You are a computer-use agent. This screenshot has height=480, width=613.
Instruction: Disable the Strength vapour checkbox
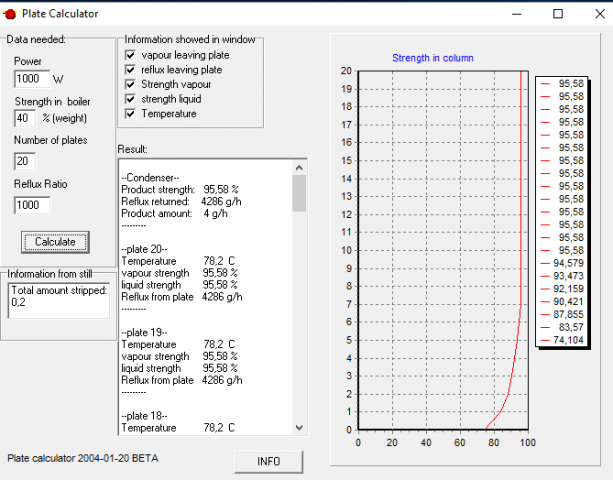130,84
